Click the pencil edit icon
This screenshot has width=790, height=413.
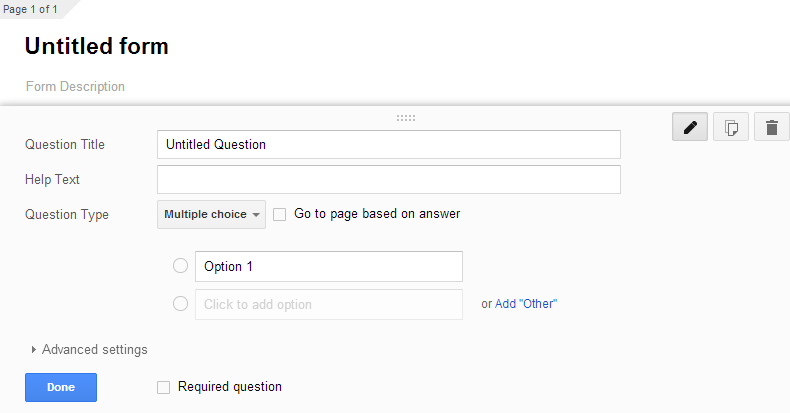tap(690, 127)
